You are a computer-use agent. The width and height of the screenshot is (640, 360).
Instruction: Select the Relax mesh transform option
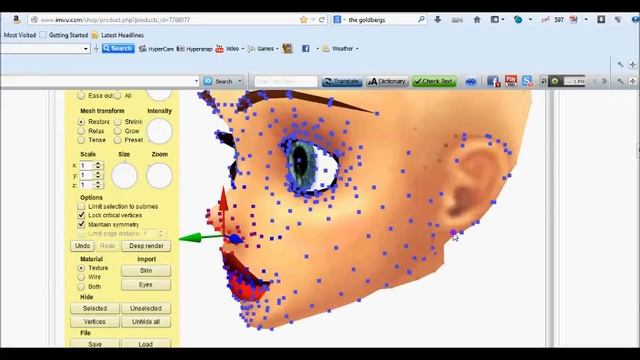coord(81,131)
